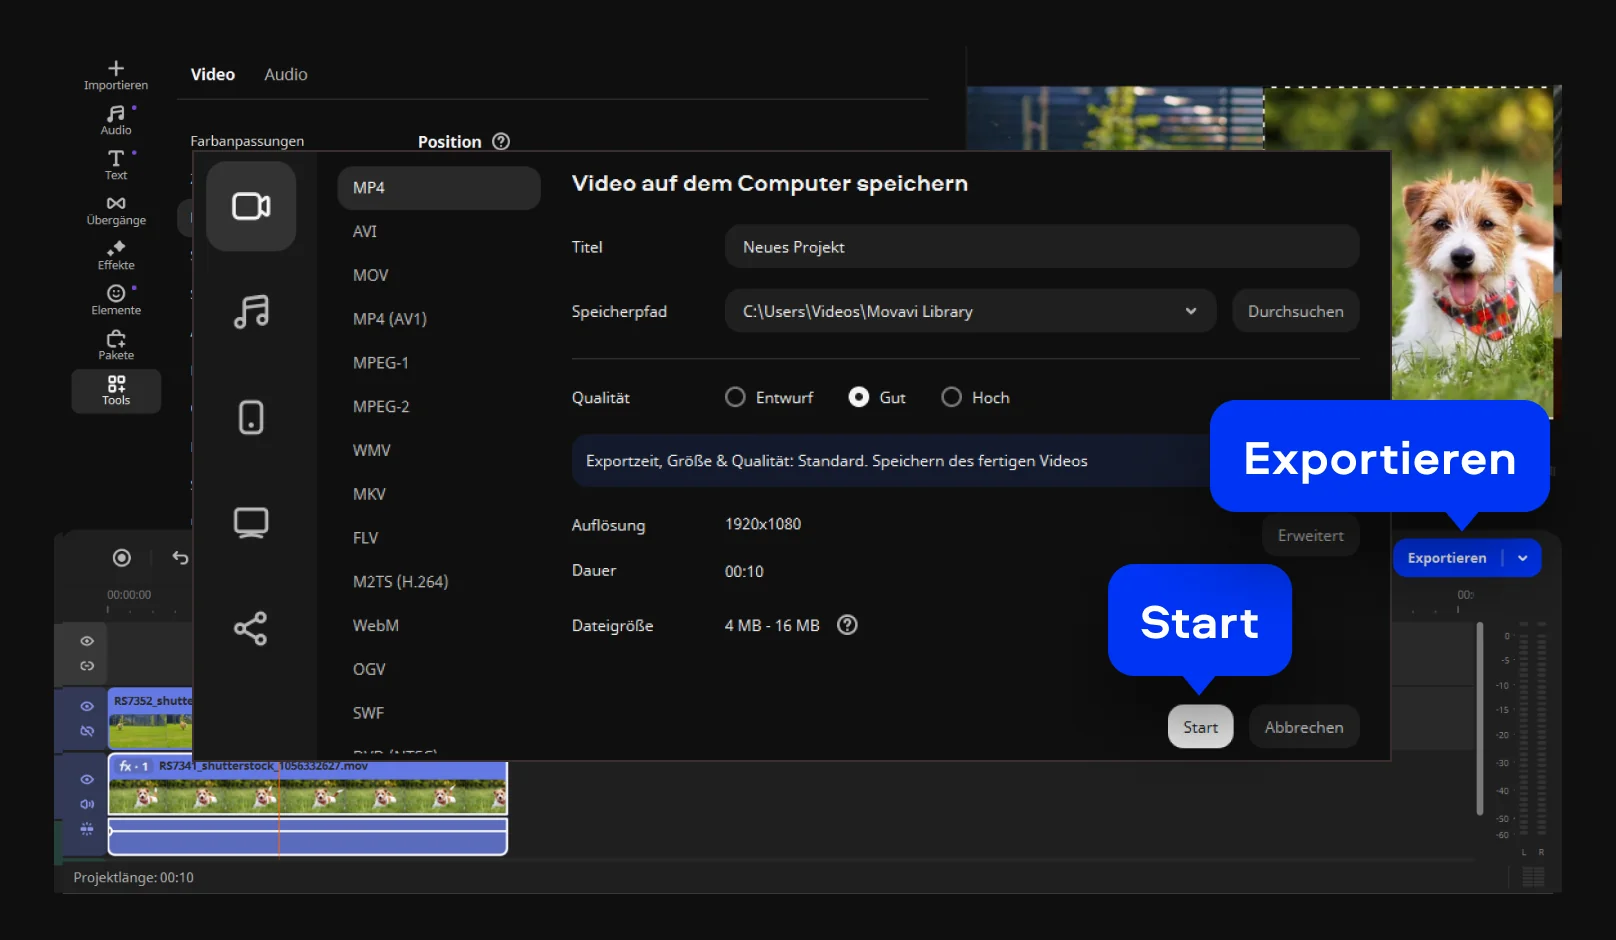Open the Importieren panel
This screenshot has height=940, width=1616.
pyautogui.click(x=116, y=75)
